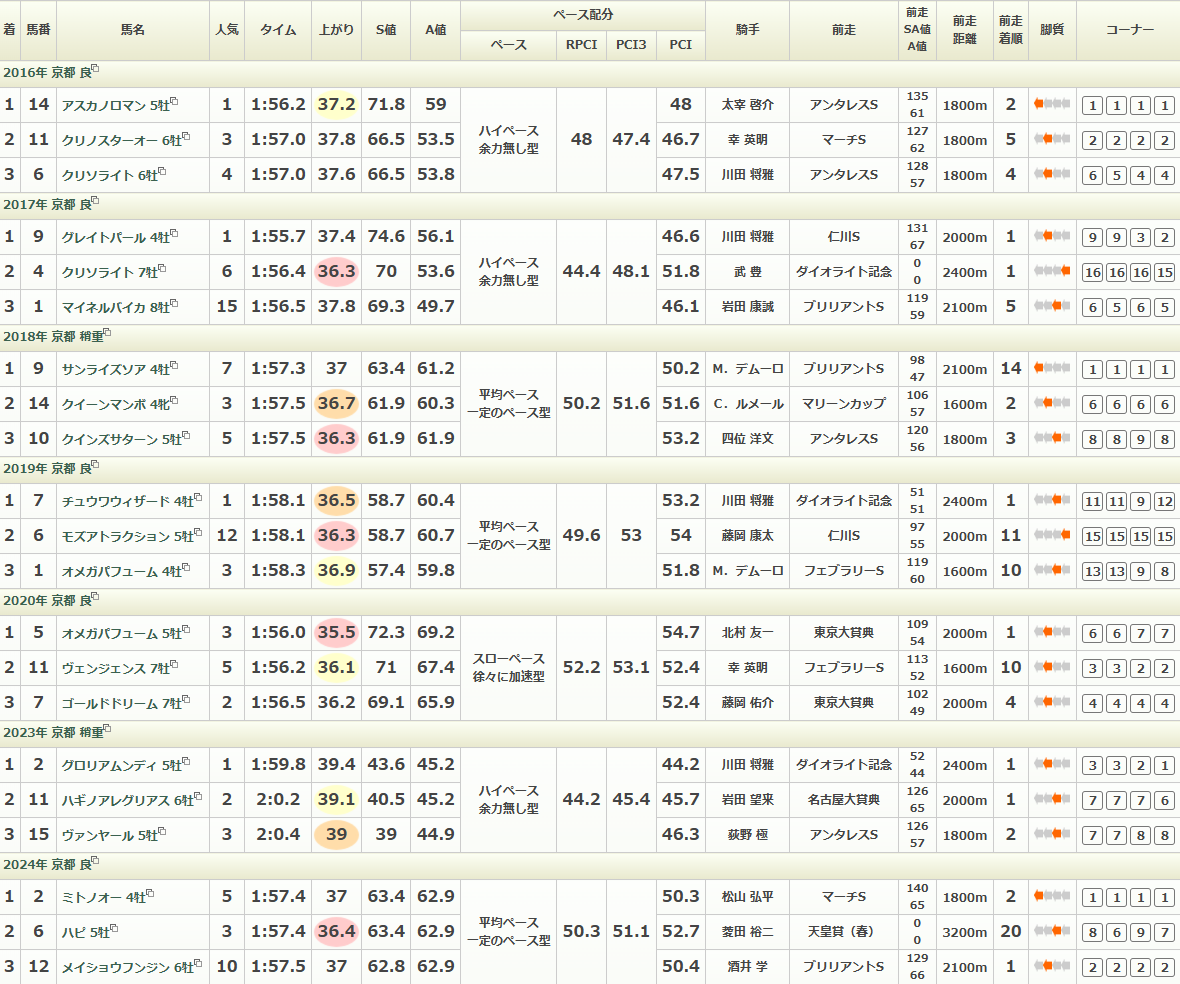Click running-style arrow icon in ハピ row
Screen dimensions: 1180x984
(1051, 932)
